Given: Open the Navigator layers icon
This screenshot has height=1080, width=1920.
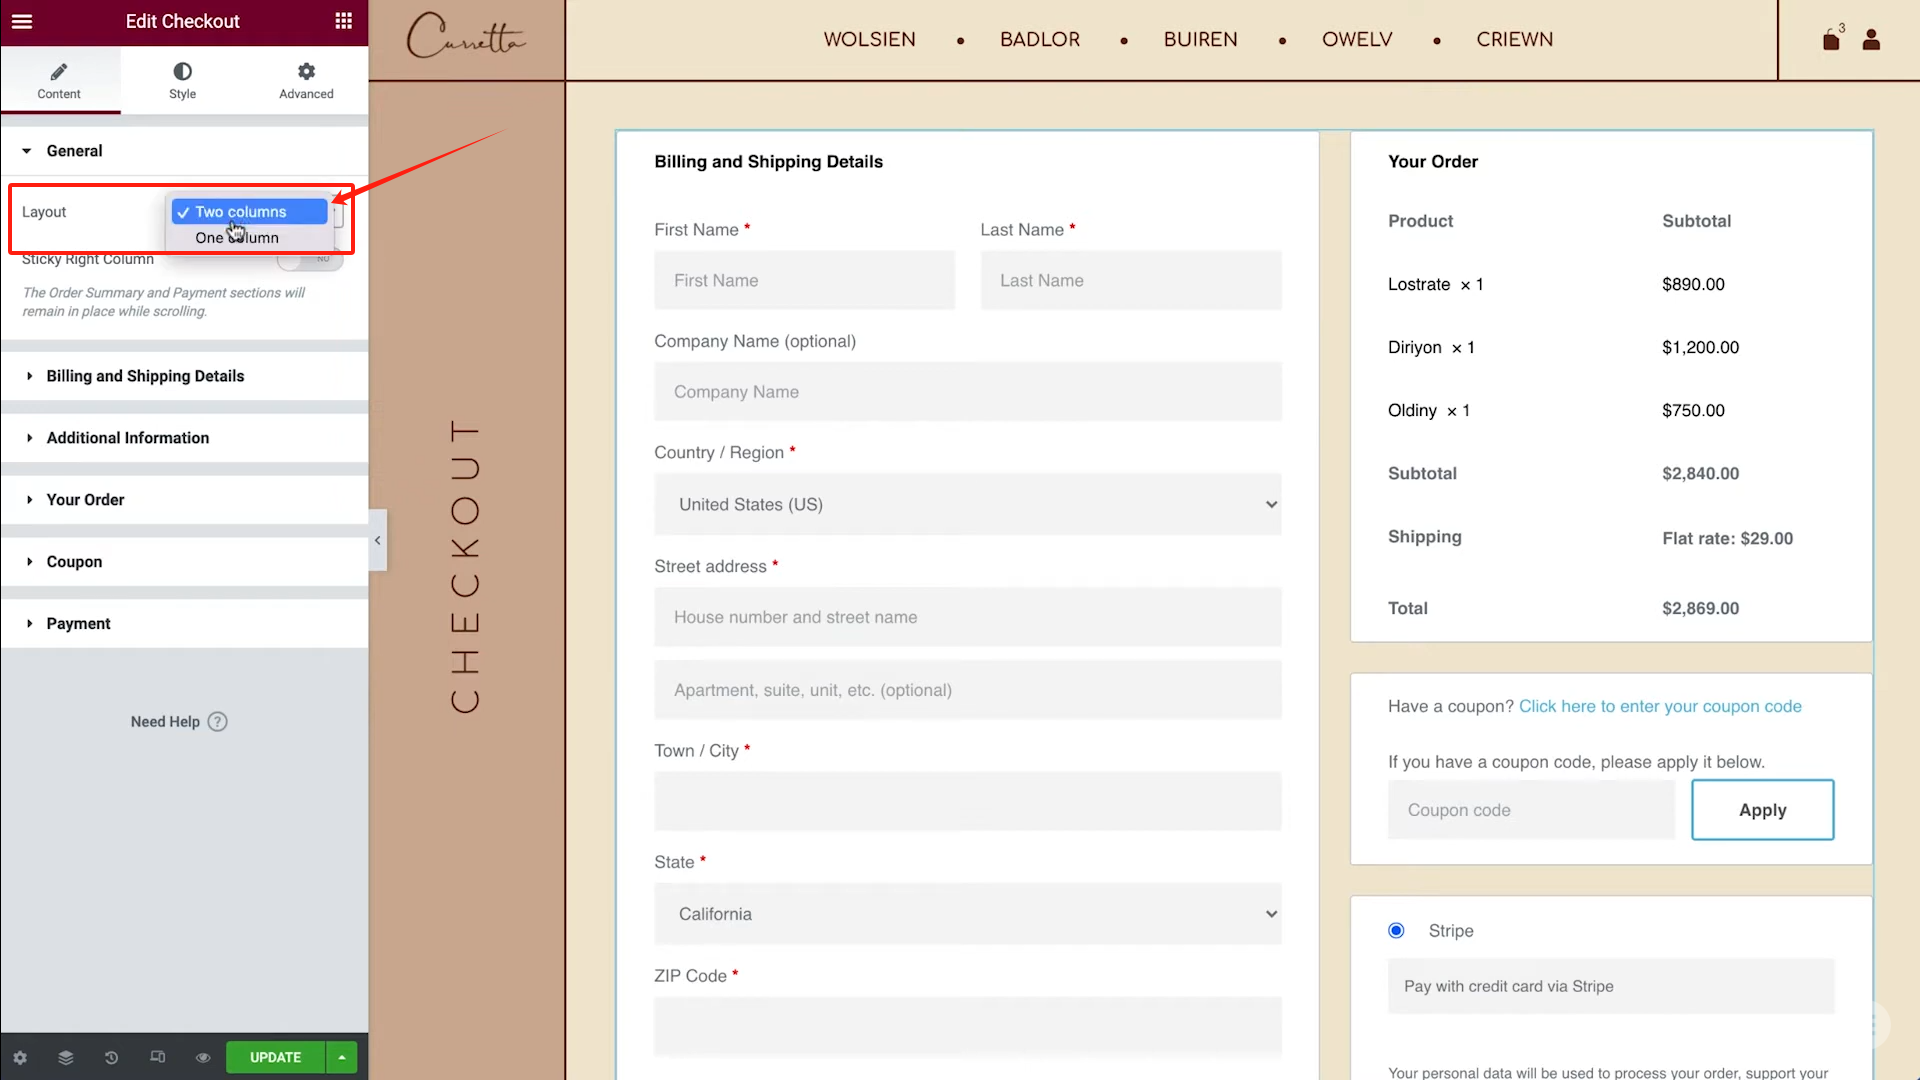Looking at the screenshot, I should coord(65,1057).
